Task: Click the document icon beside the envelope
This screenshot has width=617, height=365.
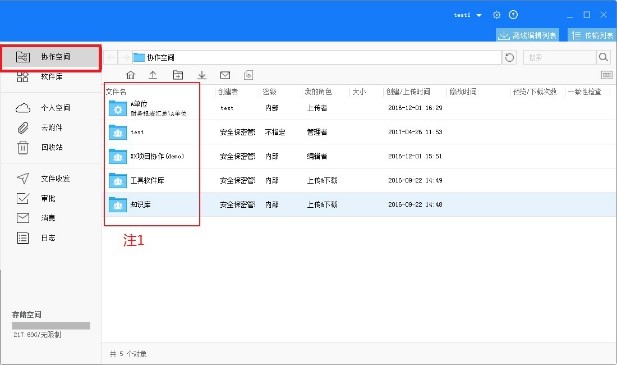Action: (248, 75)
